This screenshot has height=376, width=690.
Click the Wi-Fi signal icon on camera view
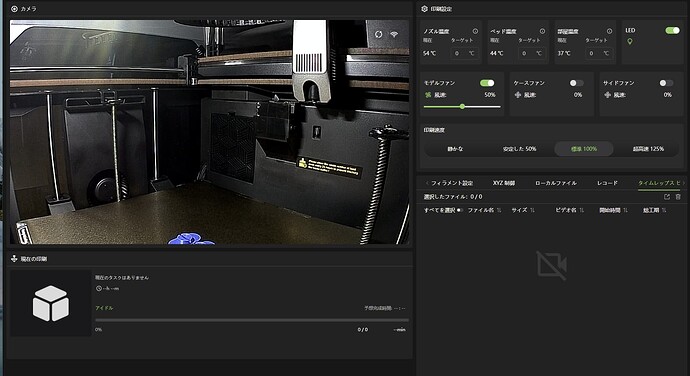[x=394, y=34]
